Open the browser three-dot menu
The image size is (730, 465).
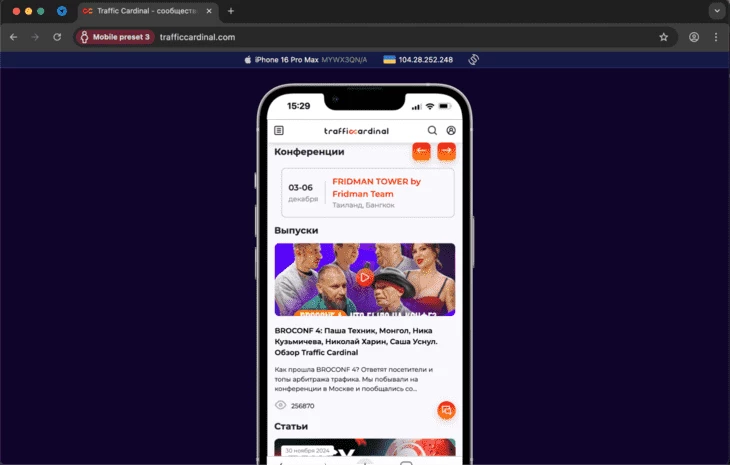(716, 37)
